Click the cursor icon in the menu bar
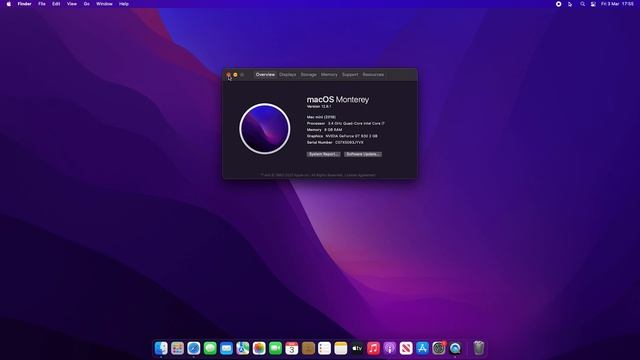Viewport: 640px width, 360px height. (570, 4)
